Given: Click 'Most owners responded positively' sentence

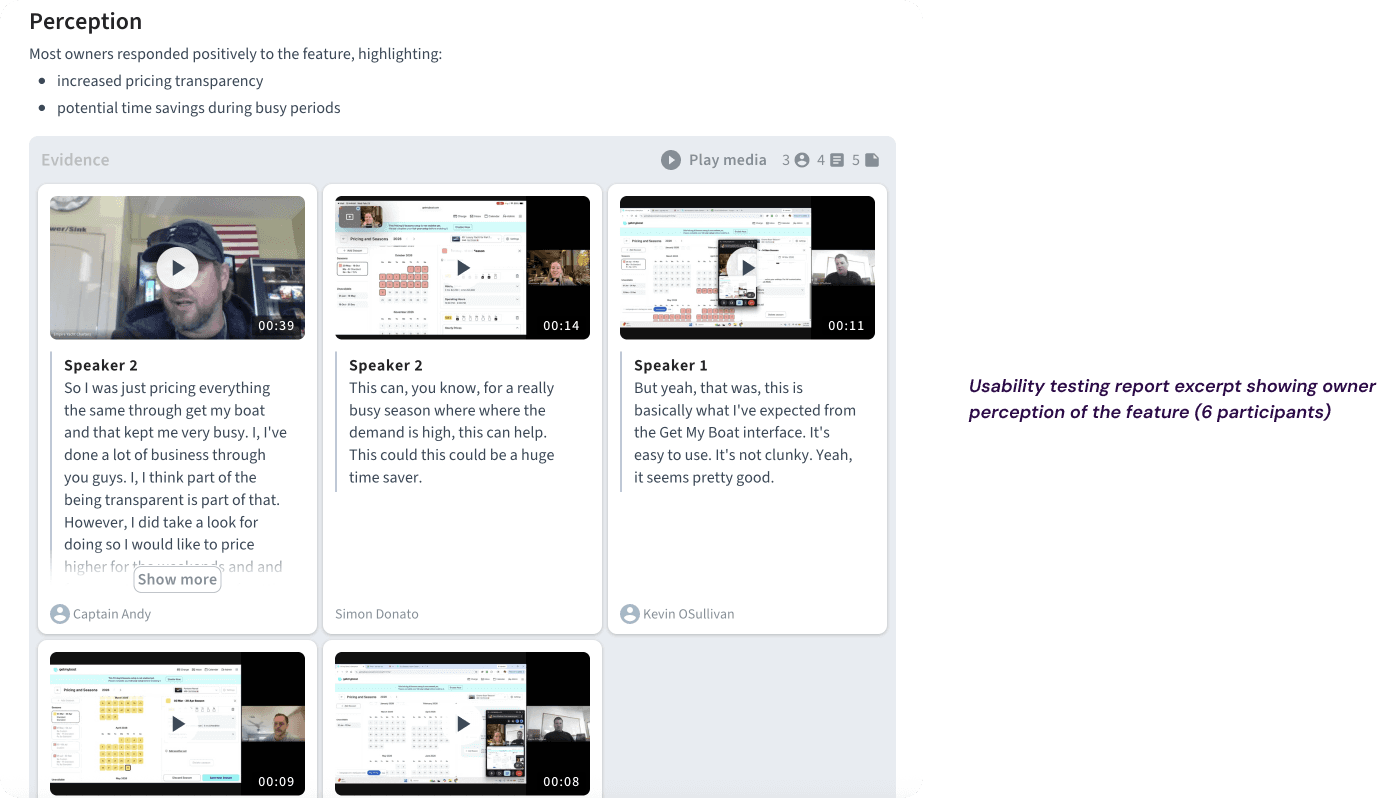Looking at the screenshot, I should pyautogui.click(x=236, y=54).
